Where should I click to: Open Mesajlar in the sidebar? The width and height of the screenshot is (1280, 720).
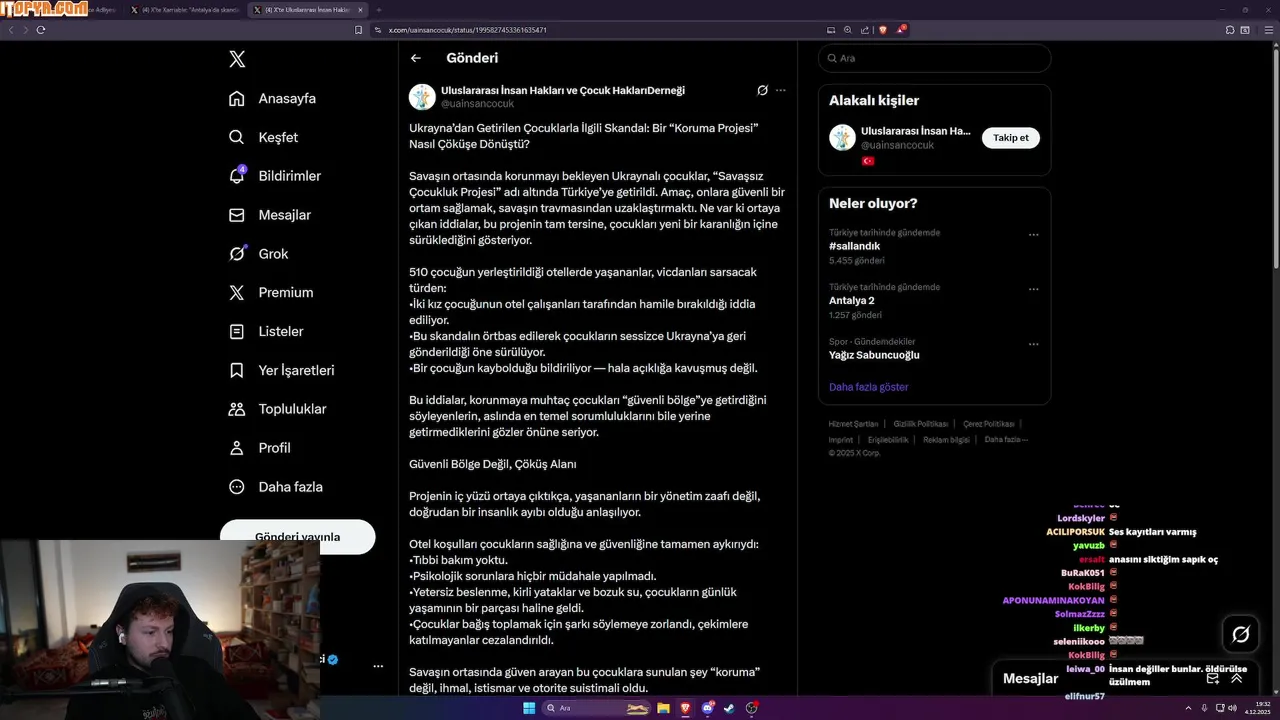tap(269, 215)
